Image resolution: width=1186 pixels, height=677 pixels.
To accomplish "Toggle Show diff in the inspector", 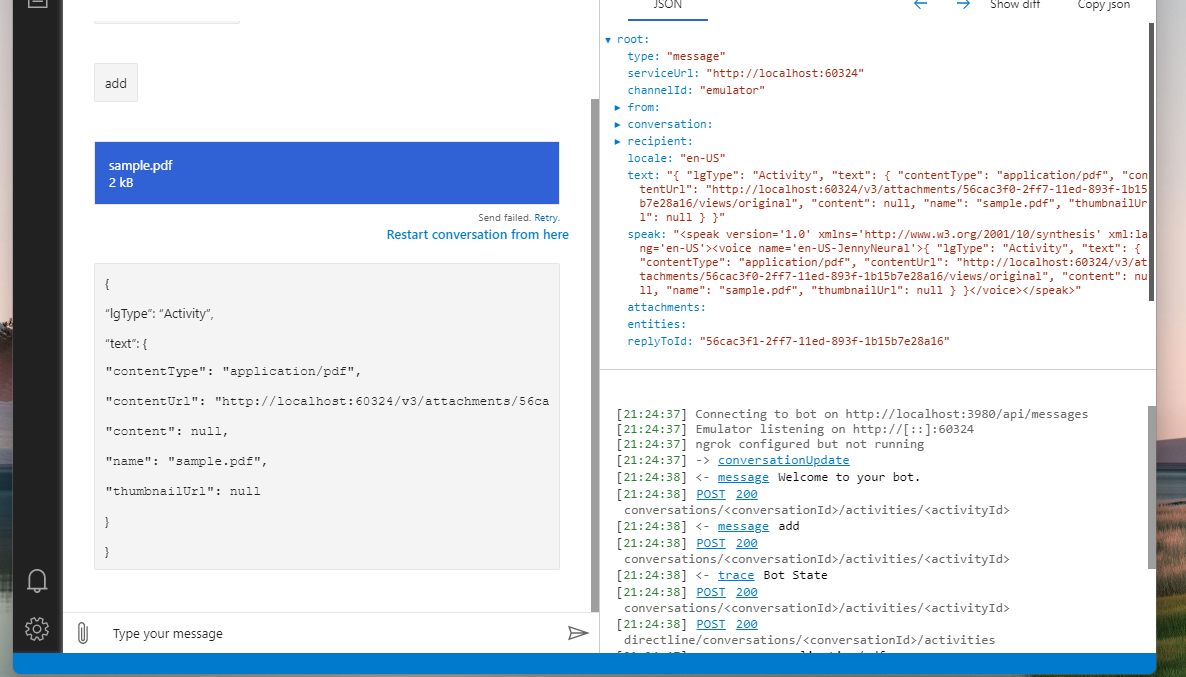I will [1014, 5].
